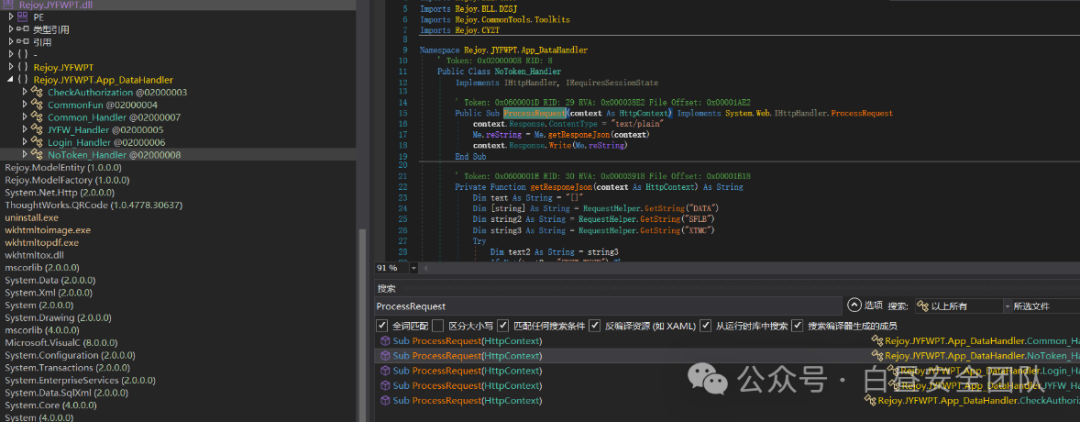Click the ProcessRequest search input field
Image resolution: width=1080 pixels, height=422 pixels.
click(606, 306)
